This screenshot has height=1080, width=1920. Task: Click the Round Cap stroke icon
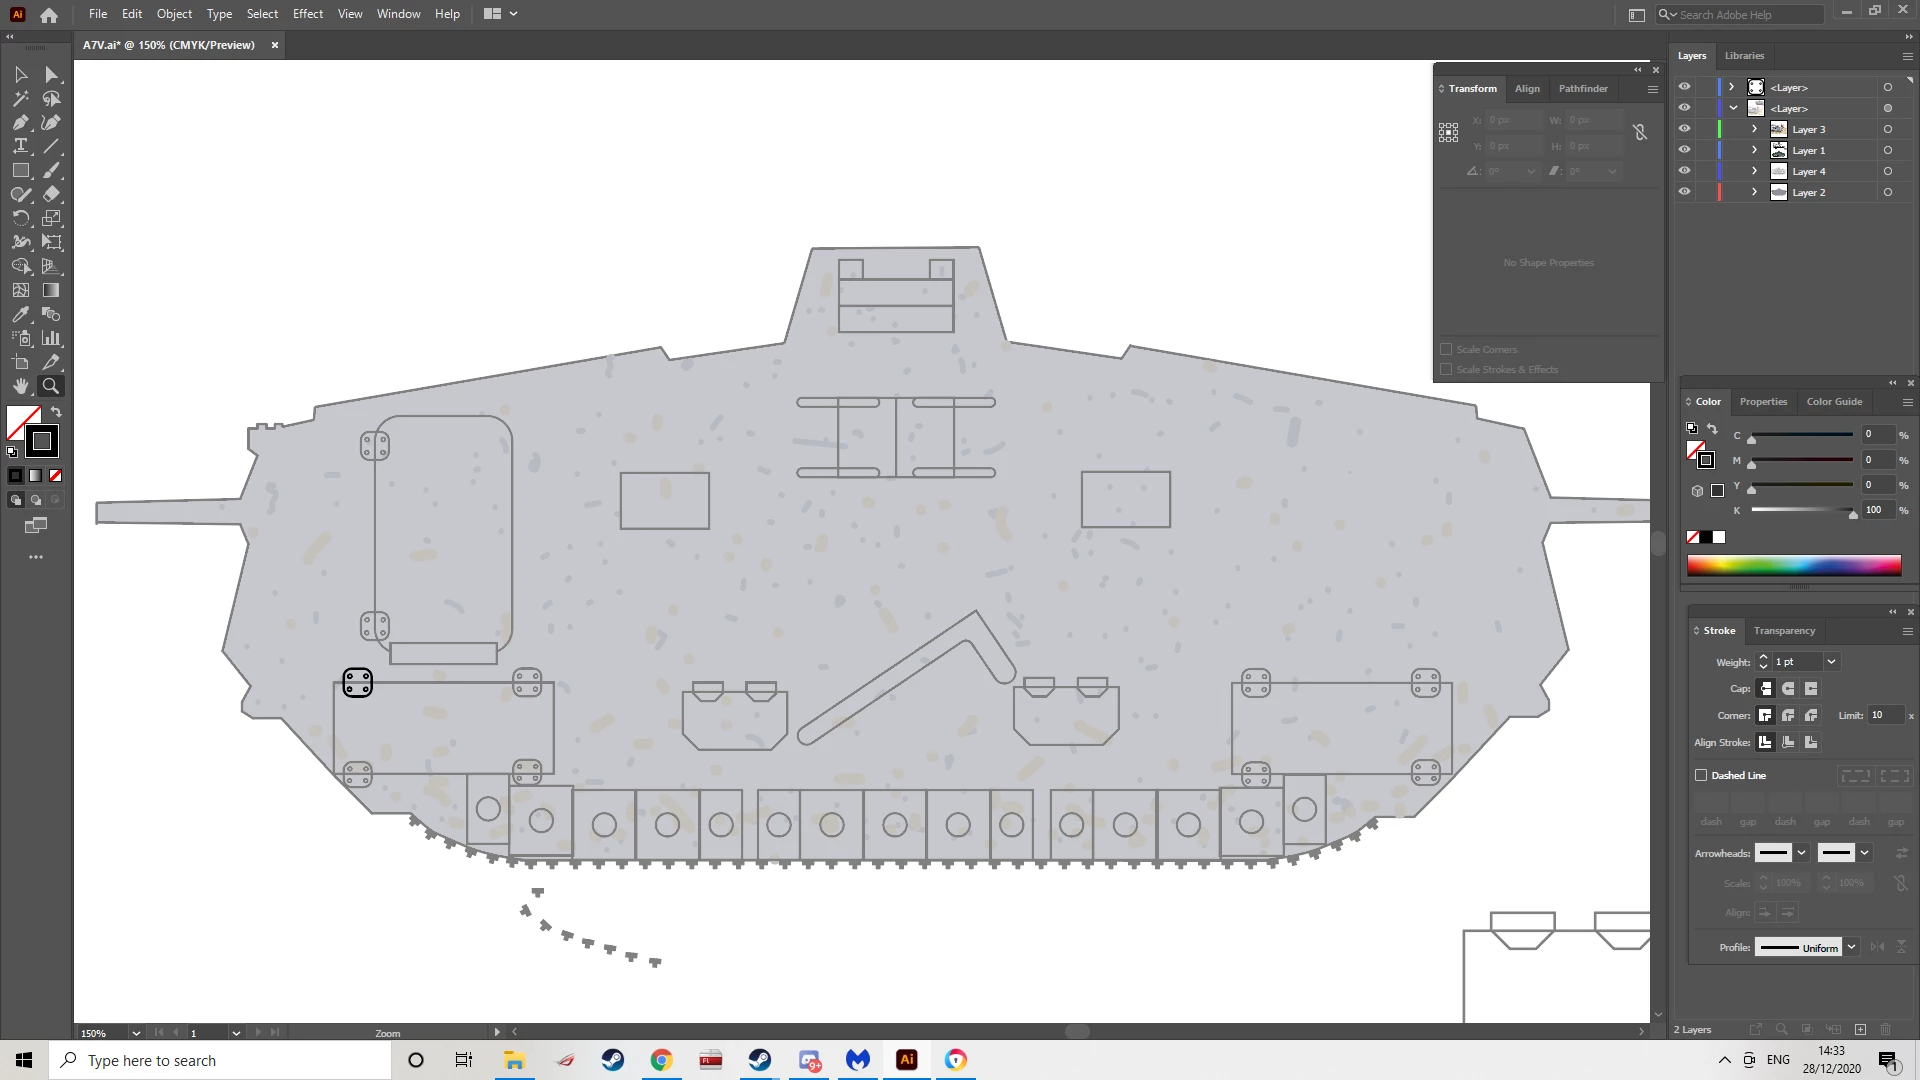(1788, 689)
